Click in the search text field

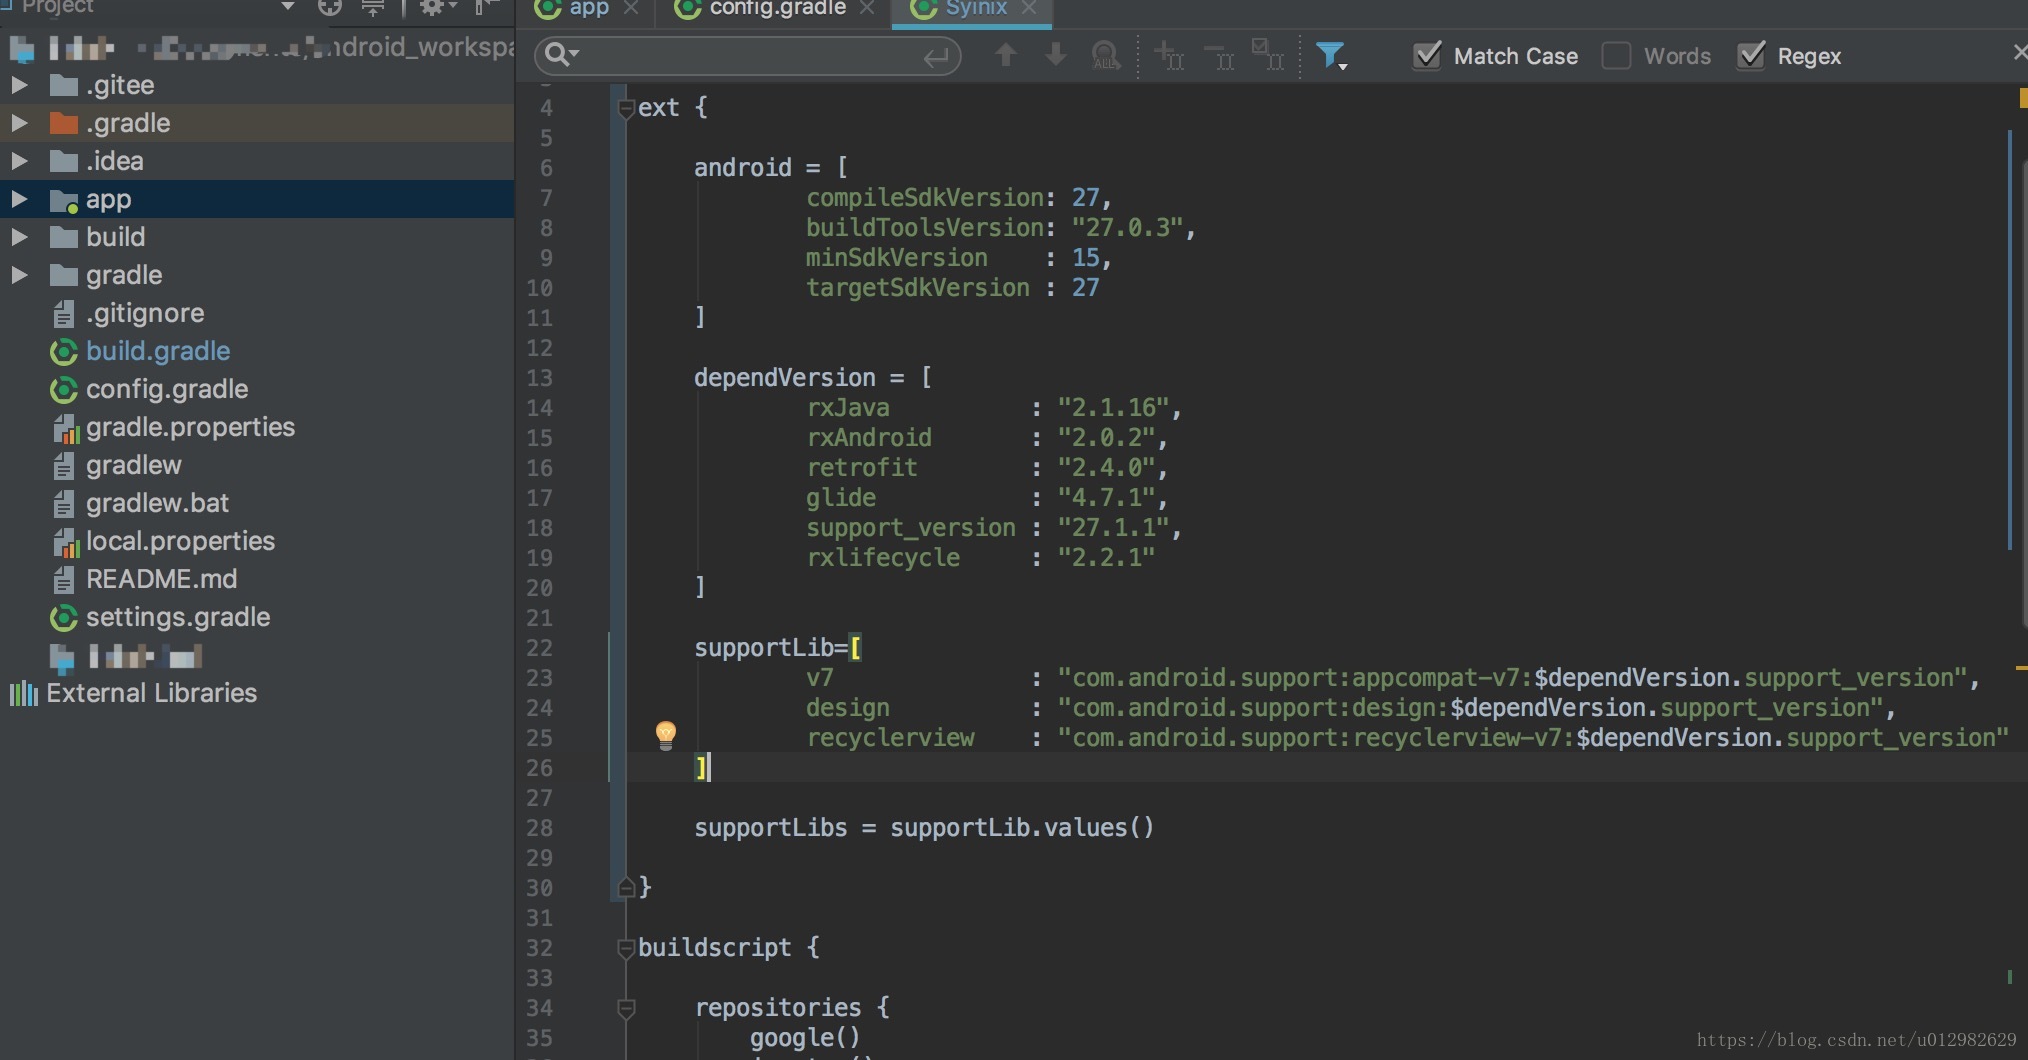click(x=750, y=56)
